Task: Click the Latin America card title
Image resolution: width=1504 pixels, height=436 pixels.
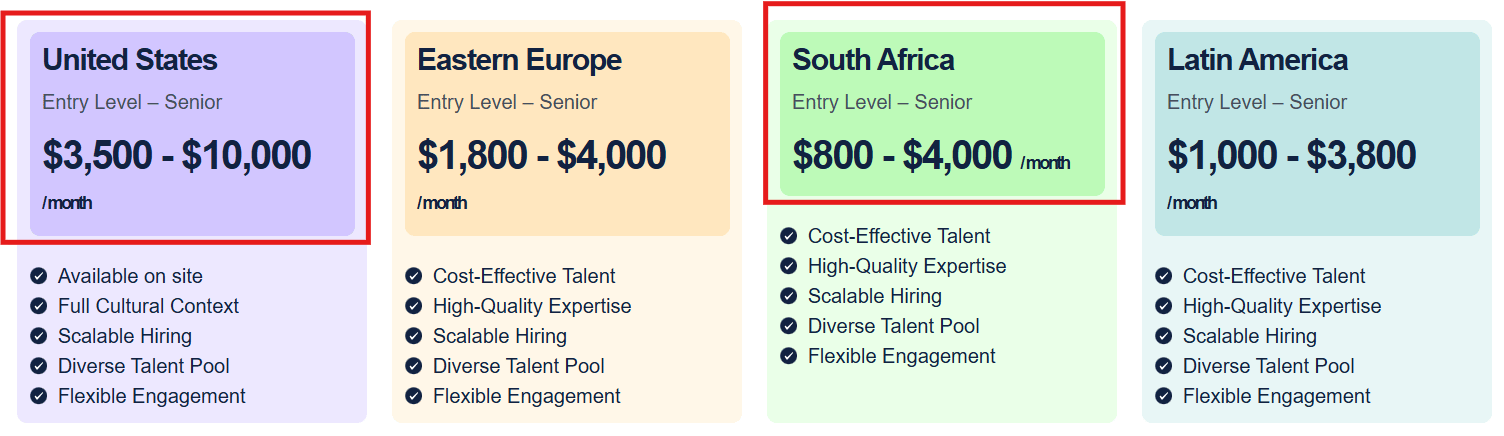Action: (x=1257, y=60)
